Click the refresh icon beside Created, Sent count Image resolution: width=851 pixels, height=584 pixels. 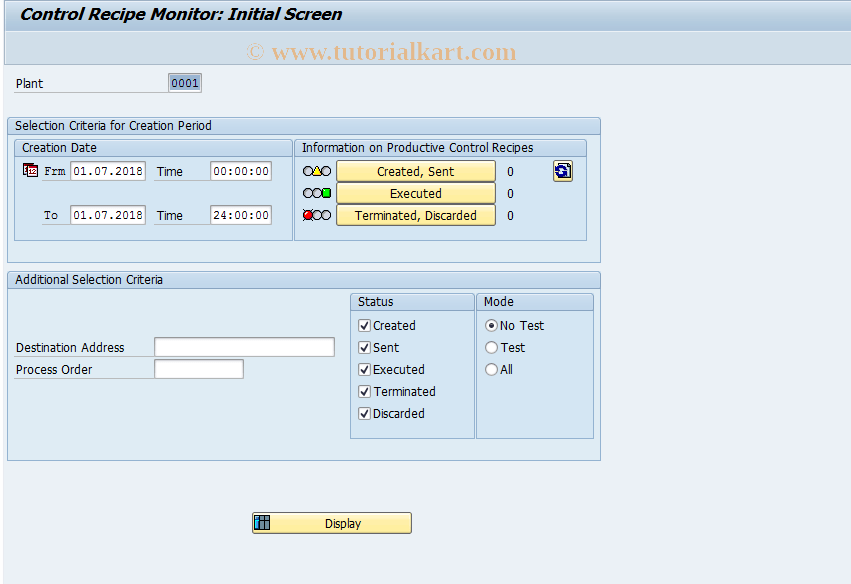562,171
